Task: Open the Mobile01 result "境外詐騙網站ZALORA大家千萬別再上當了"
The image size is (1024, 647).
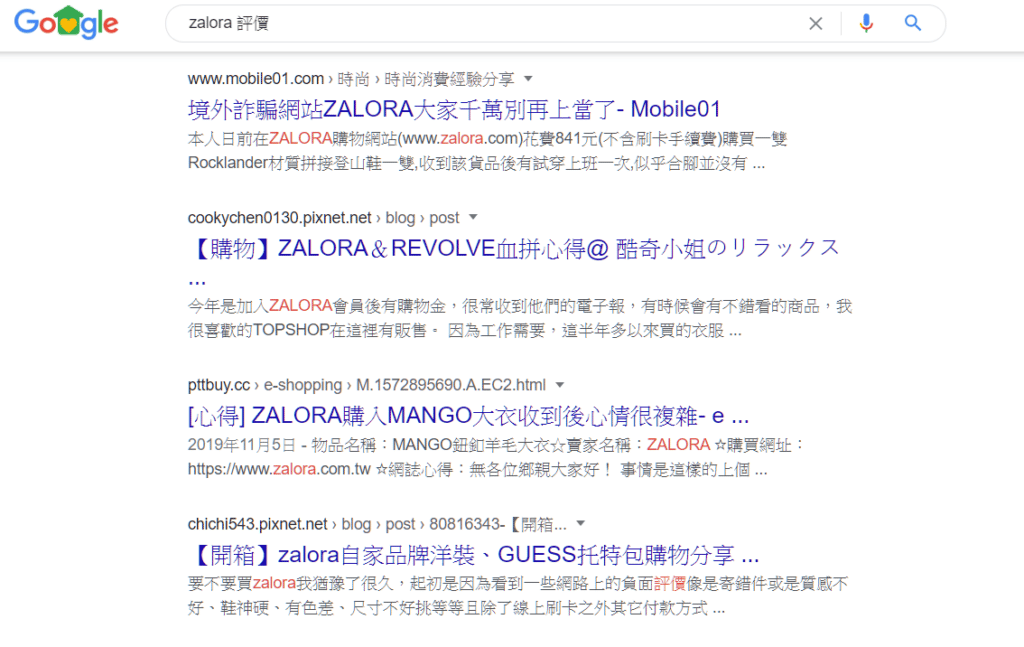Action: [454, 109]
